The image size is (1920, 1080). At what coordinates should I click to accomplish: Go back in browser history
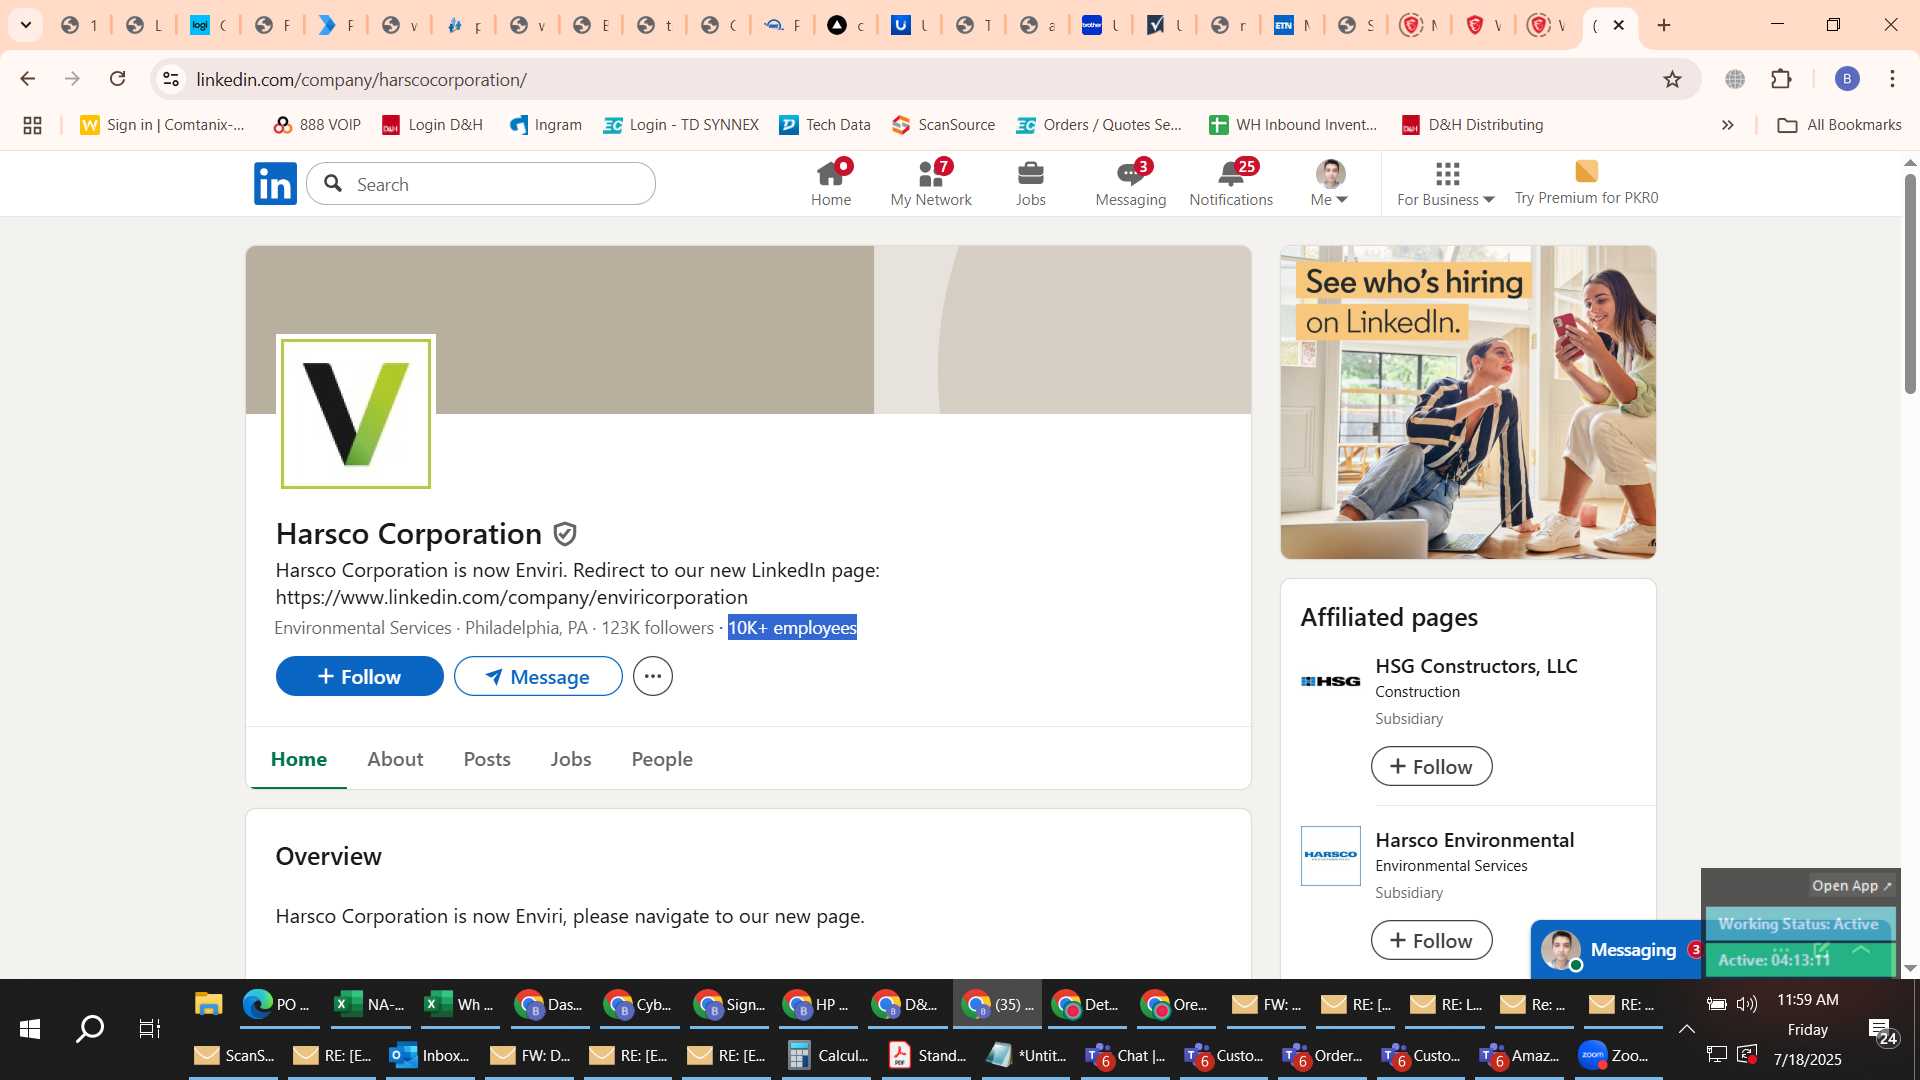(28, 79)
